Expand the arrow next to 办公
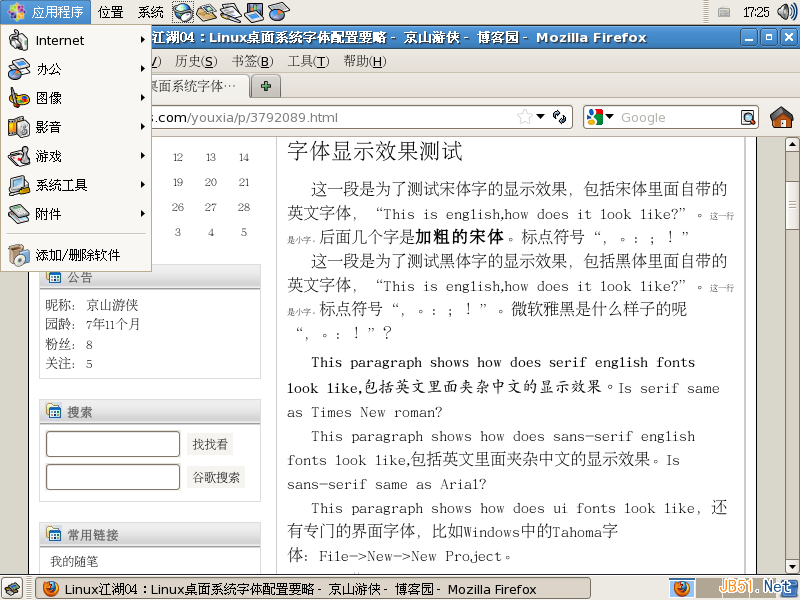This screenshot has height=600, width=800. [x=143, y=68]
